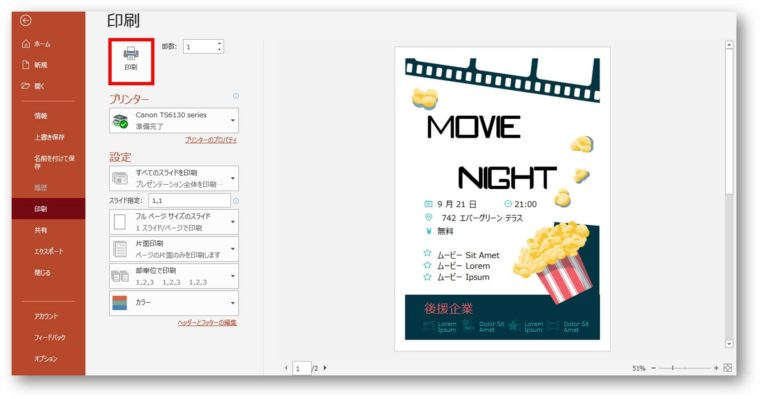Open the ヘッダーとフッターの編集 link
Image resolution: width=760 pixels, height=399 pixels.
[x=207, y=322]
